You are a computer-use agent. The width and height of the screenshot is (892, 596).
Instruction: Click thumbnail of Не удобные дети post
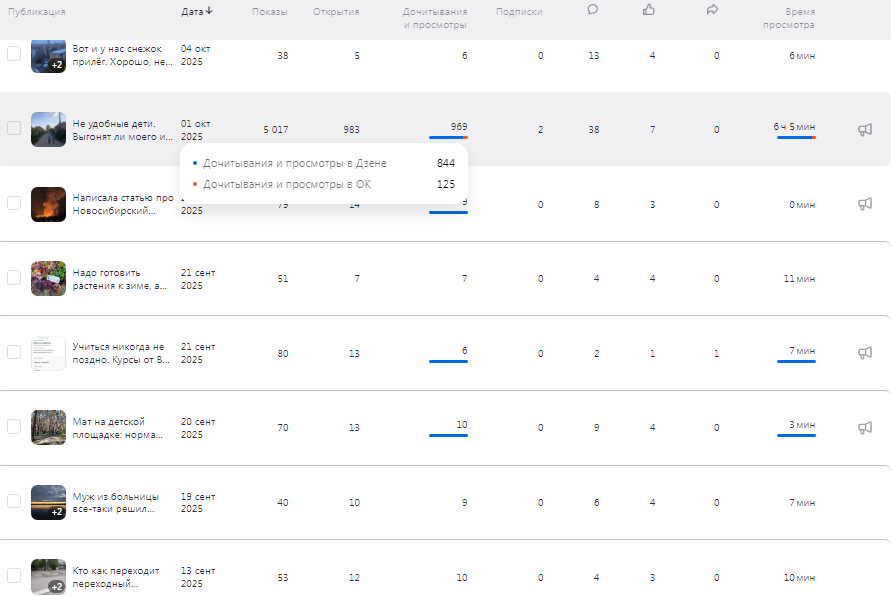click(x=48, y=130)
